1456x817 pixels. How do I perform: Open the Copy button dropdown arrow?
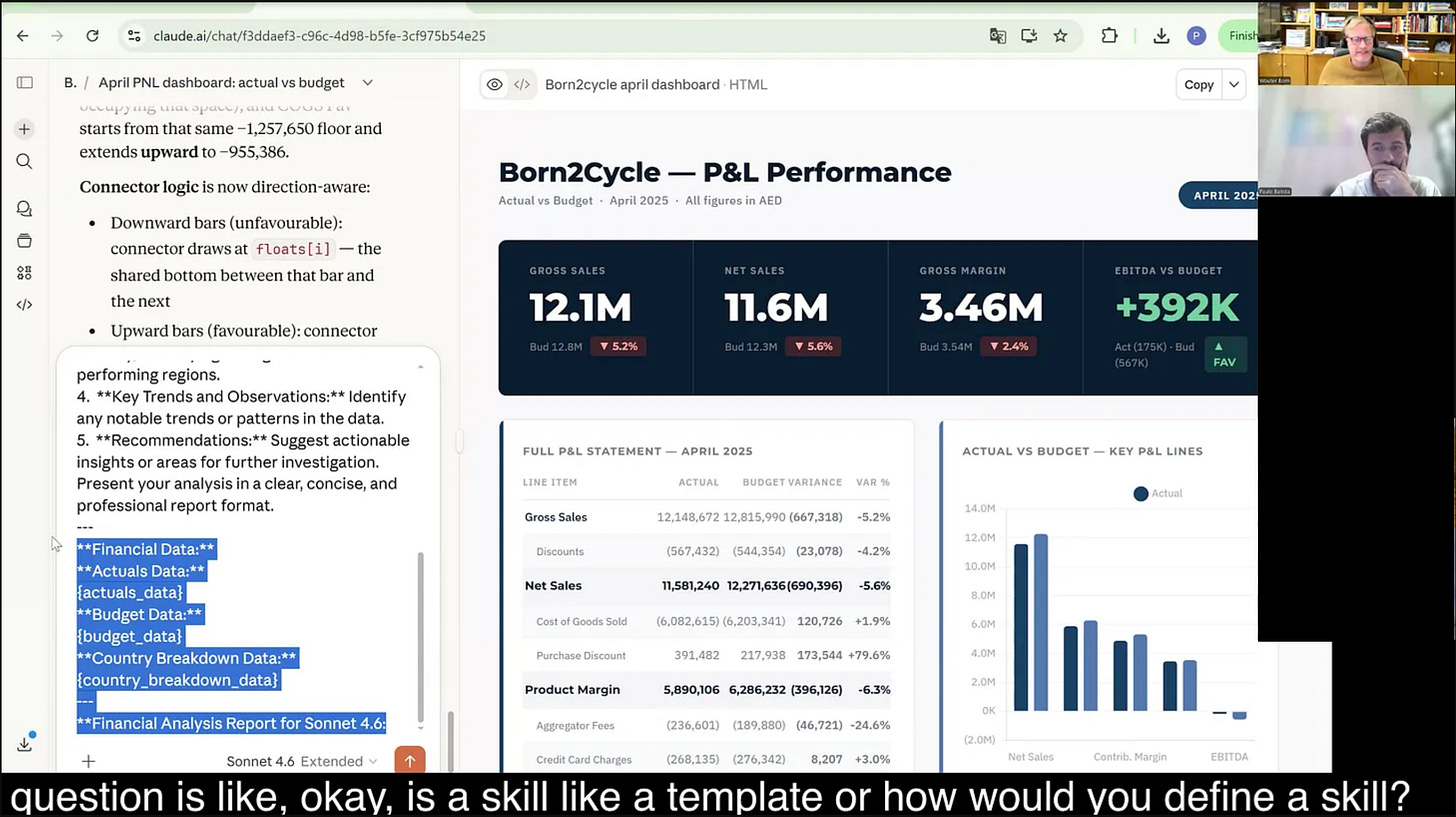pos(1234,85)
